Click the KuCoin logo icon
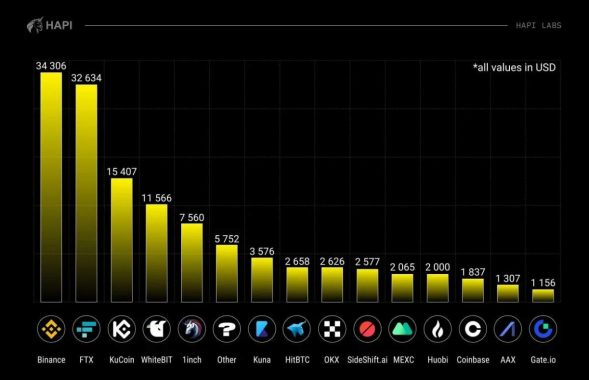 (x=121, y=329)
